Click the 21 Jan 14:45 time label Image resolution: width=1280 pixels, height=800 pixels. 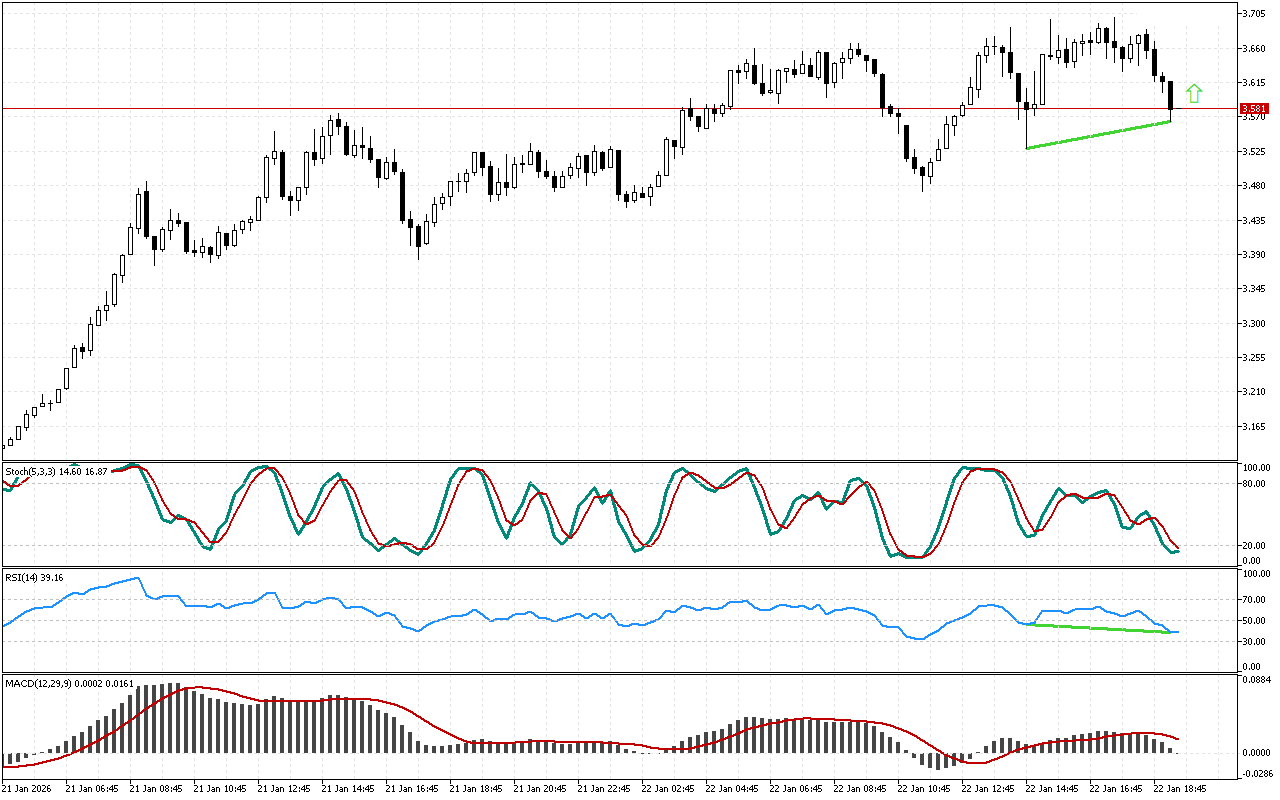(348, 788)
